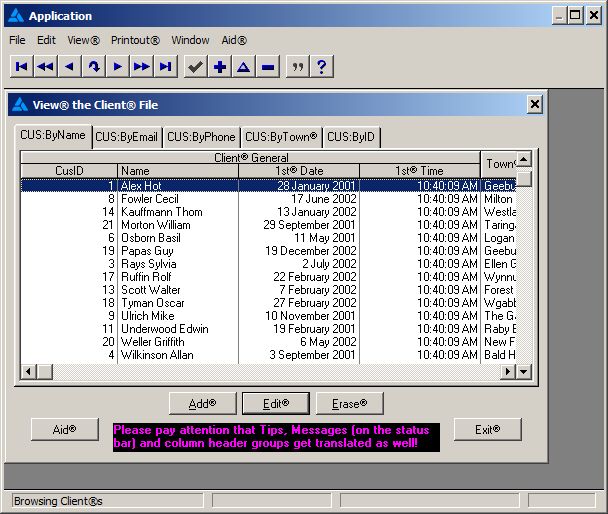Select the Underwood Edwin row
Viewport: 608px width, 514px height.
pos(268,329)
